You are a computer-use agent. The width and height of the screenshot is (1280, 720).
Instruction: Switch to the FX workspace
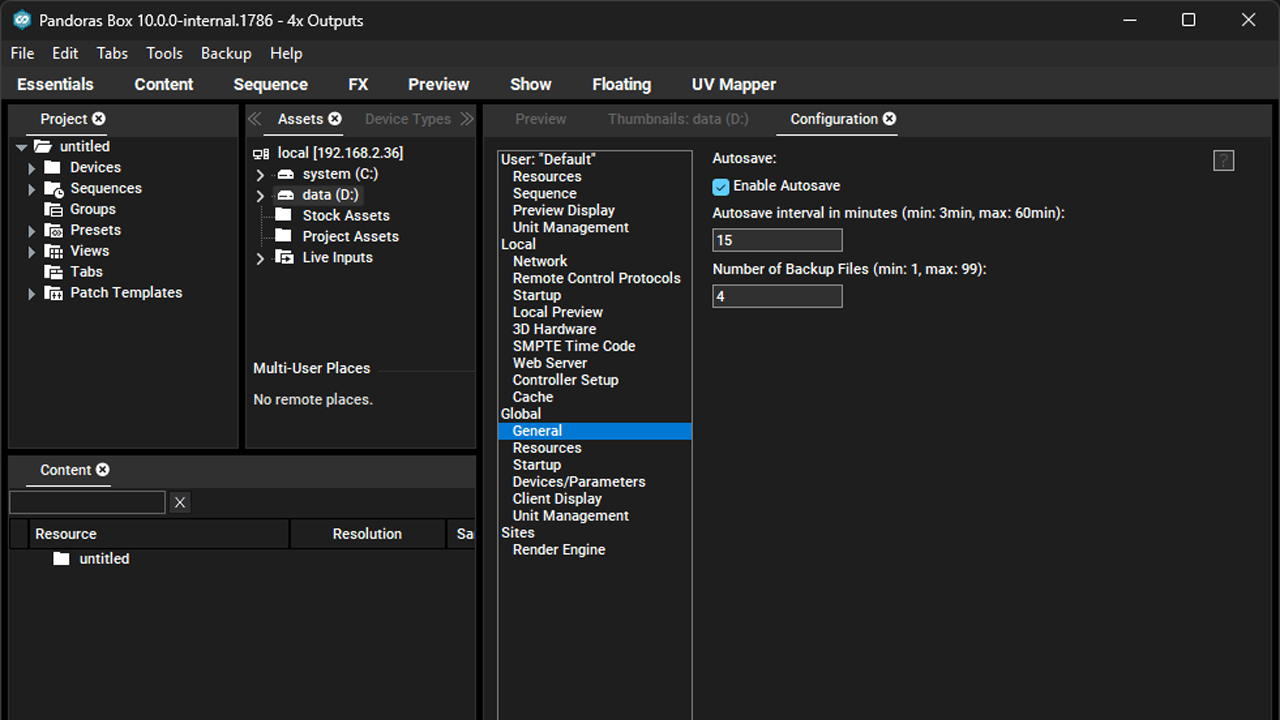pos(358,85)
